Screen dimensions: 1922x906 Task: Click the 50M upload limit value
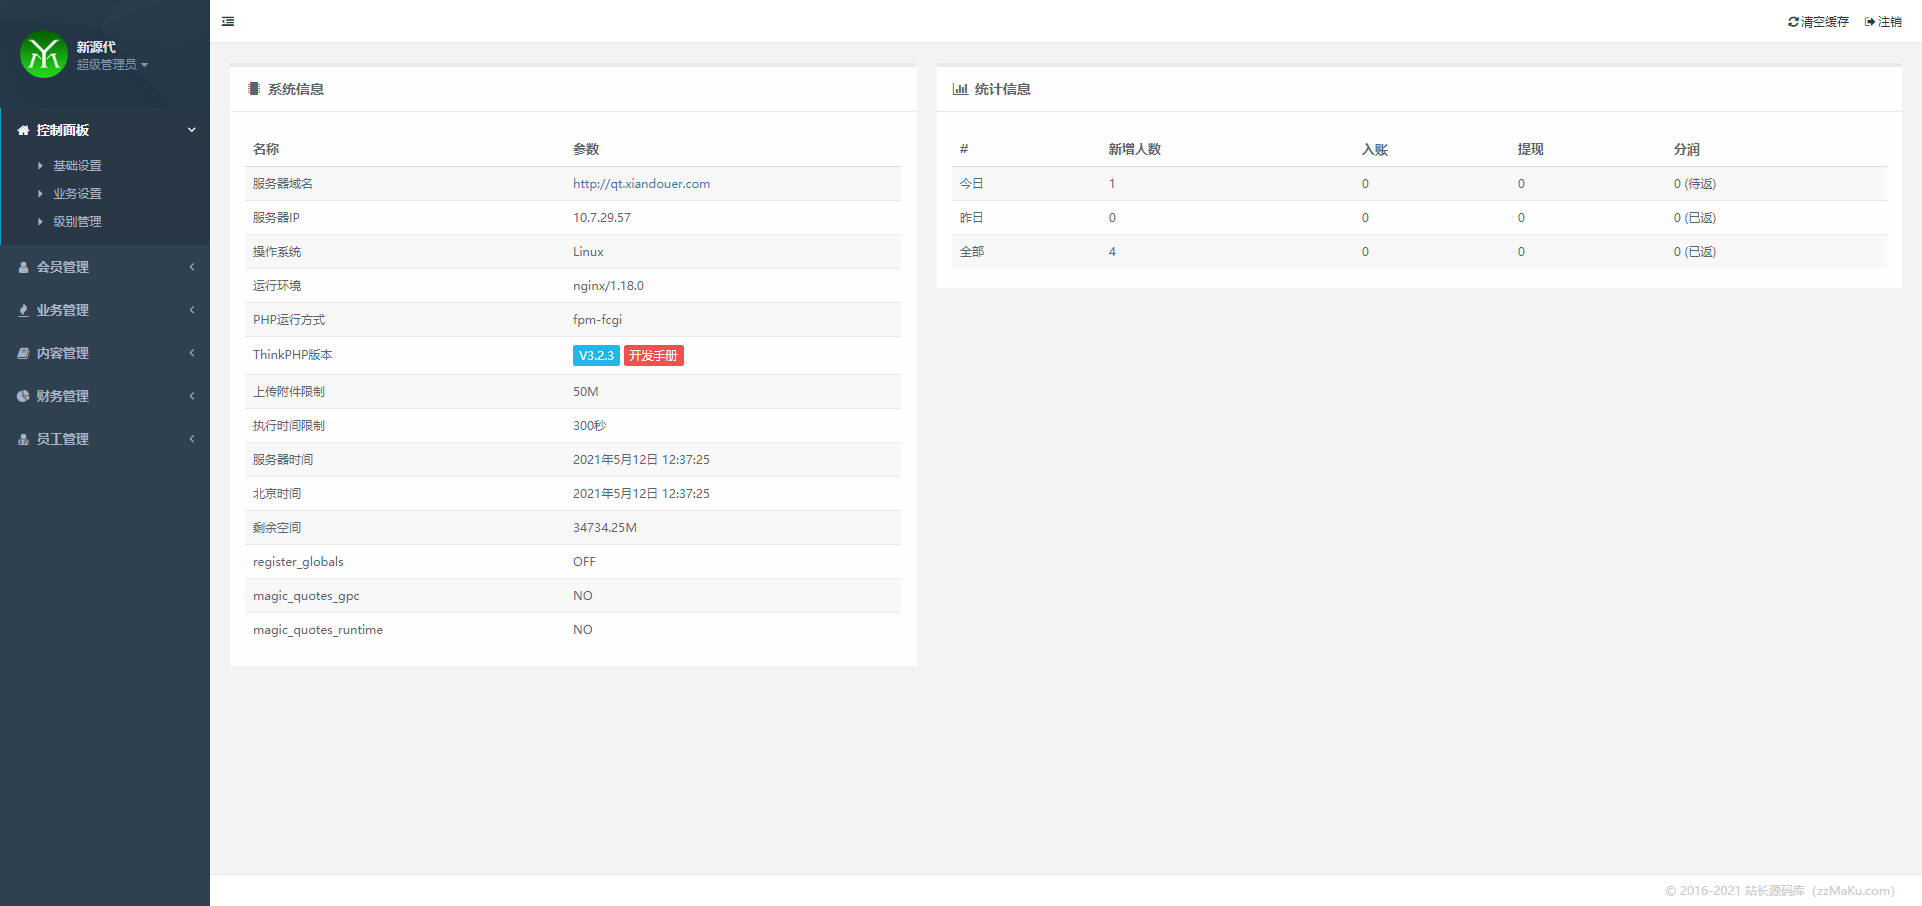click(586, 392)
